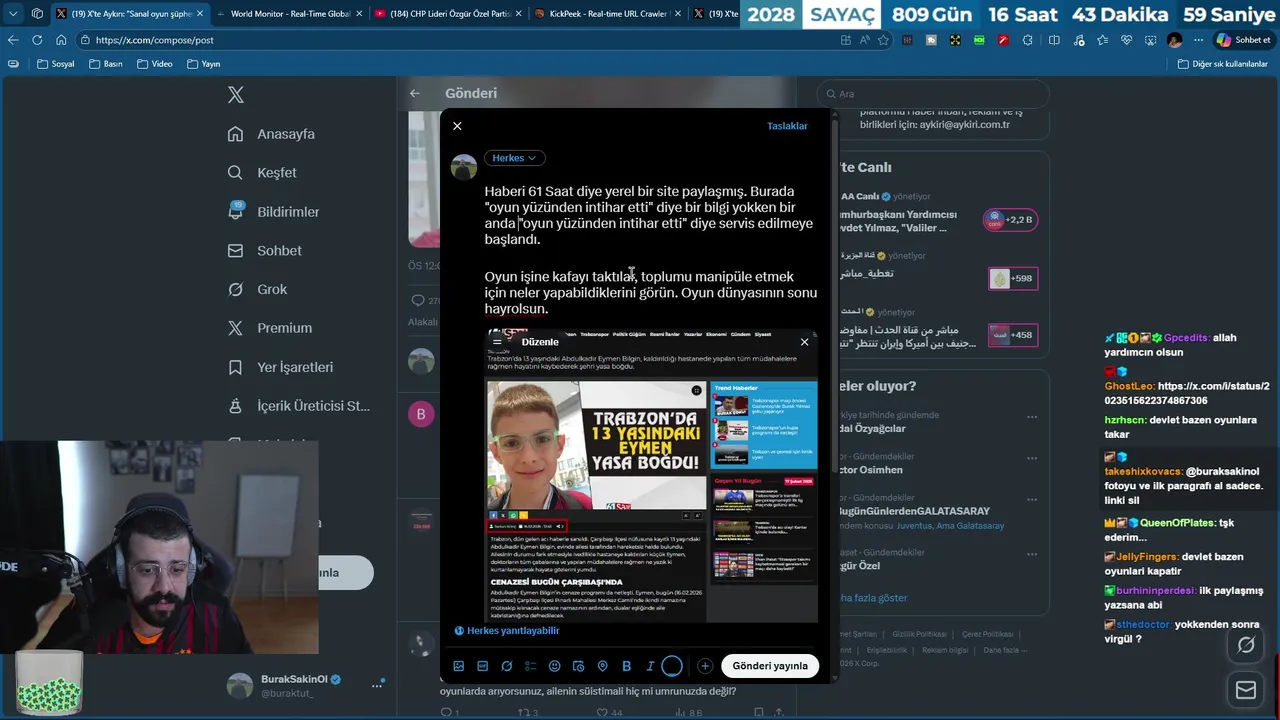1280x720 pixels.
Task: Open account menu dots next to BurakSakinOl
Action: [x=377, y=686]
